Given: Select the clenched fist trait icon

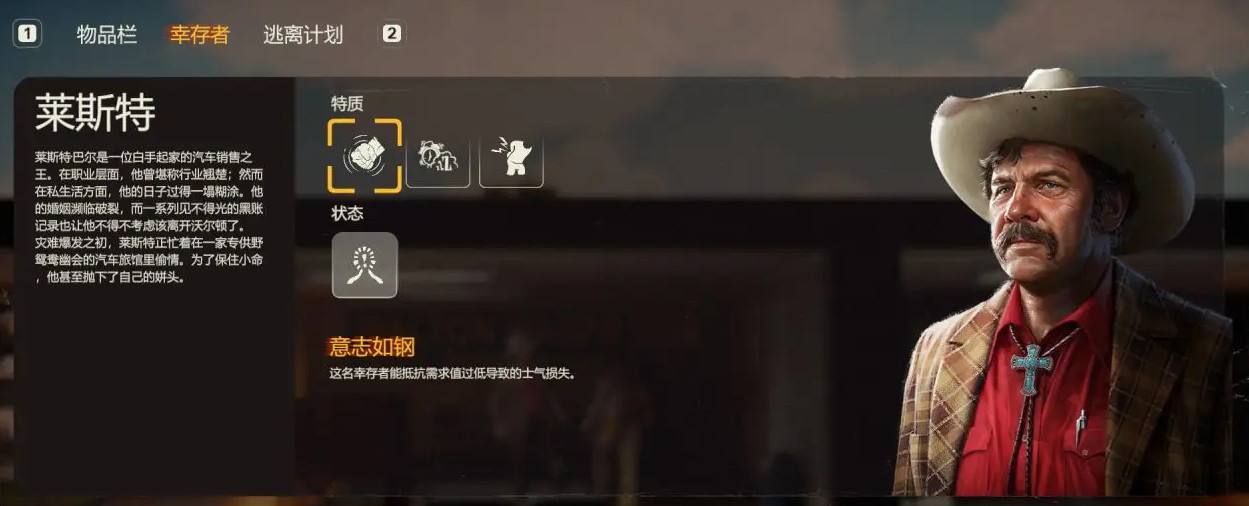Looking at the screenshot, I should coord(365,156).
